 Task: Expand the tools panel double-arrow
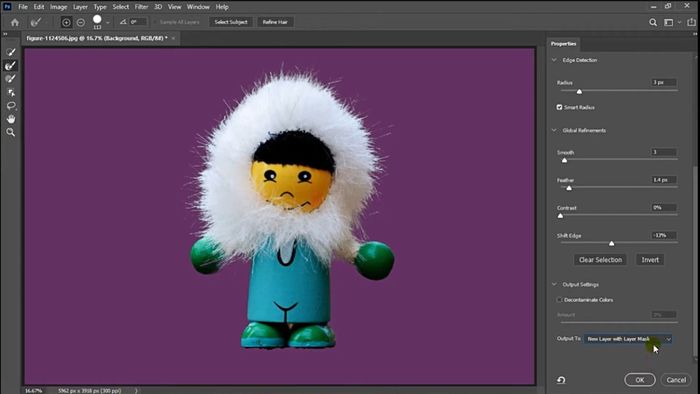[x=5, y=33]
